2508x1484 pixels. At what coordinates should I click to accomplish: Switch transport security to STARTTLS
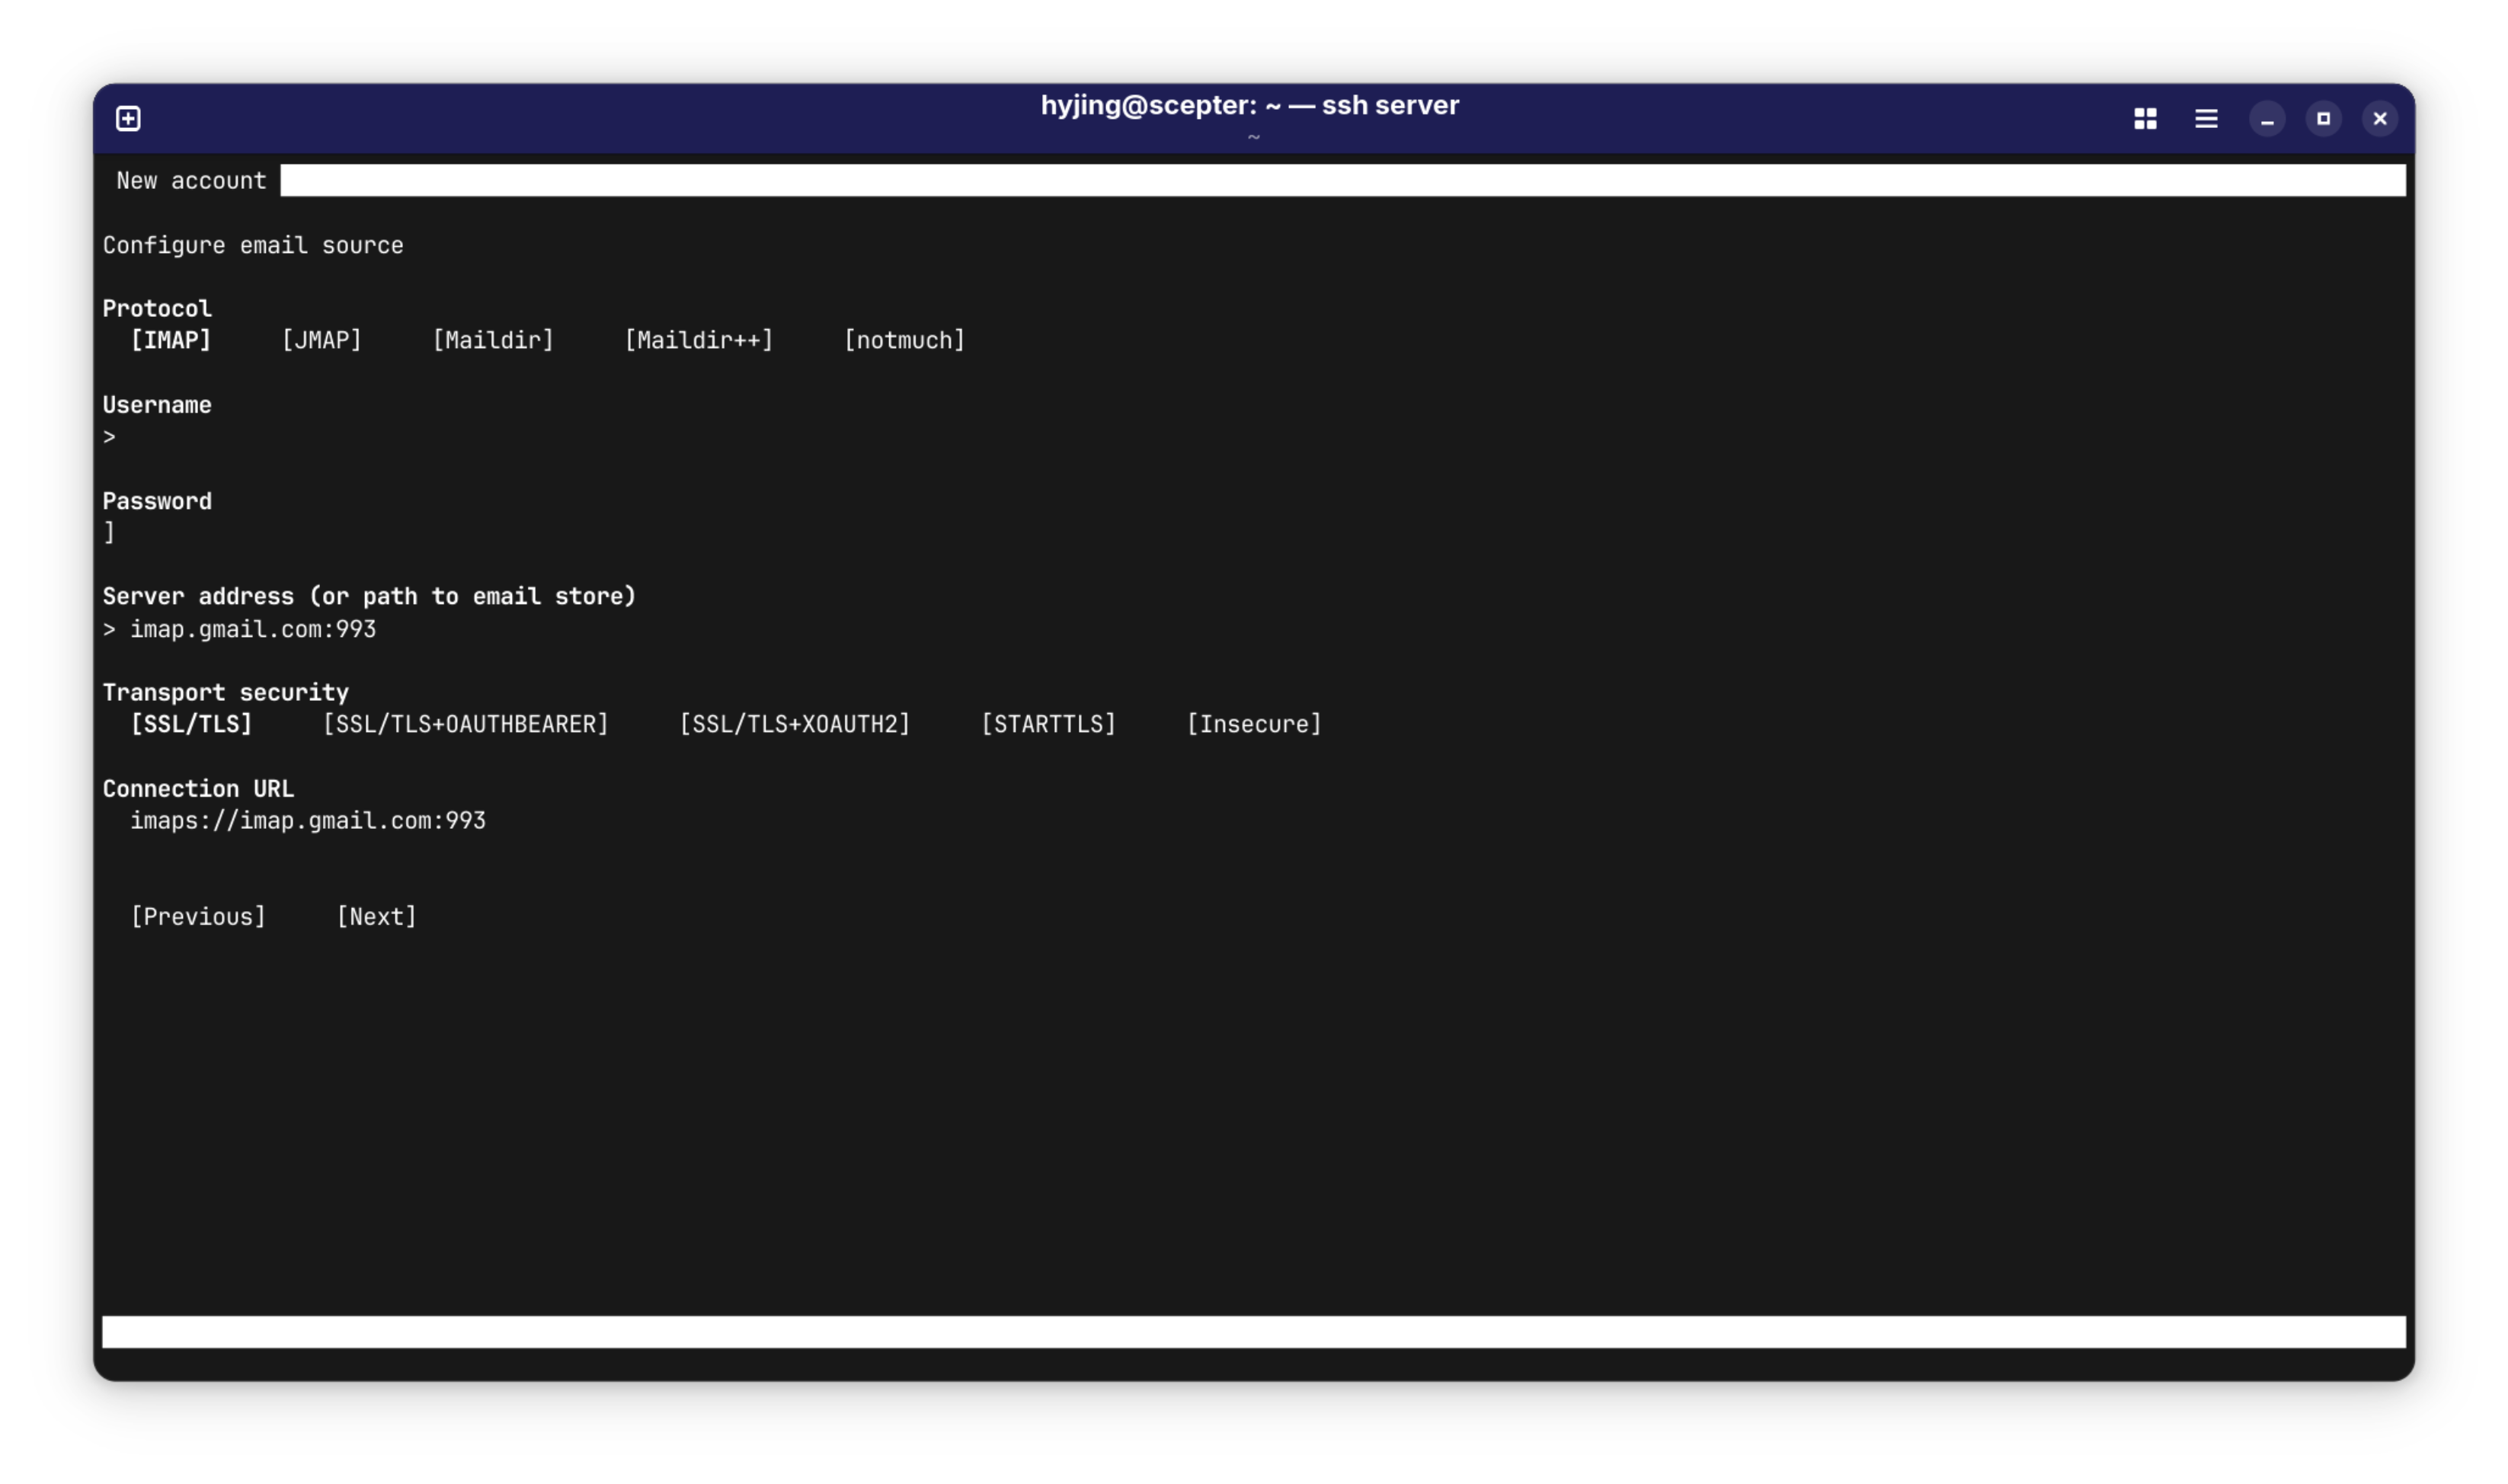point(1048,724)
